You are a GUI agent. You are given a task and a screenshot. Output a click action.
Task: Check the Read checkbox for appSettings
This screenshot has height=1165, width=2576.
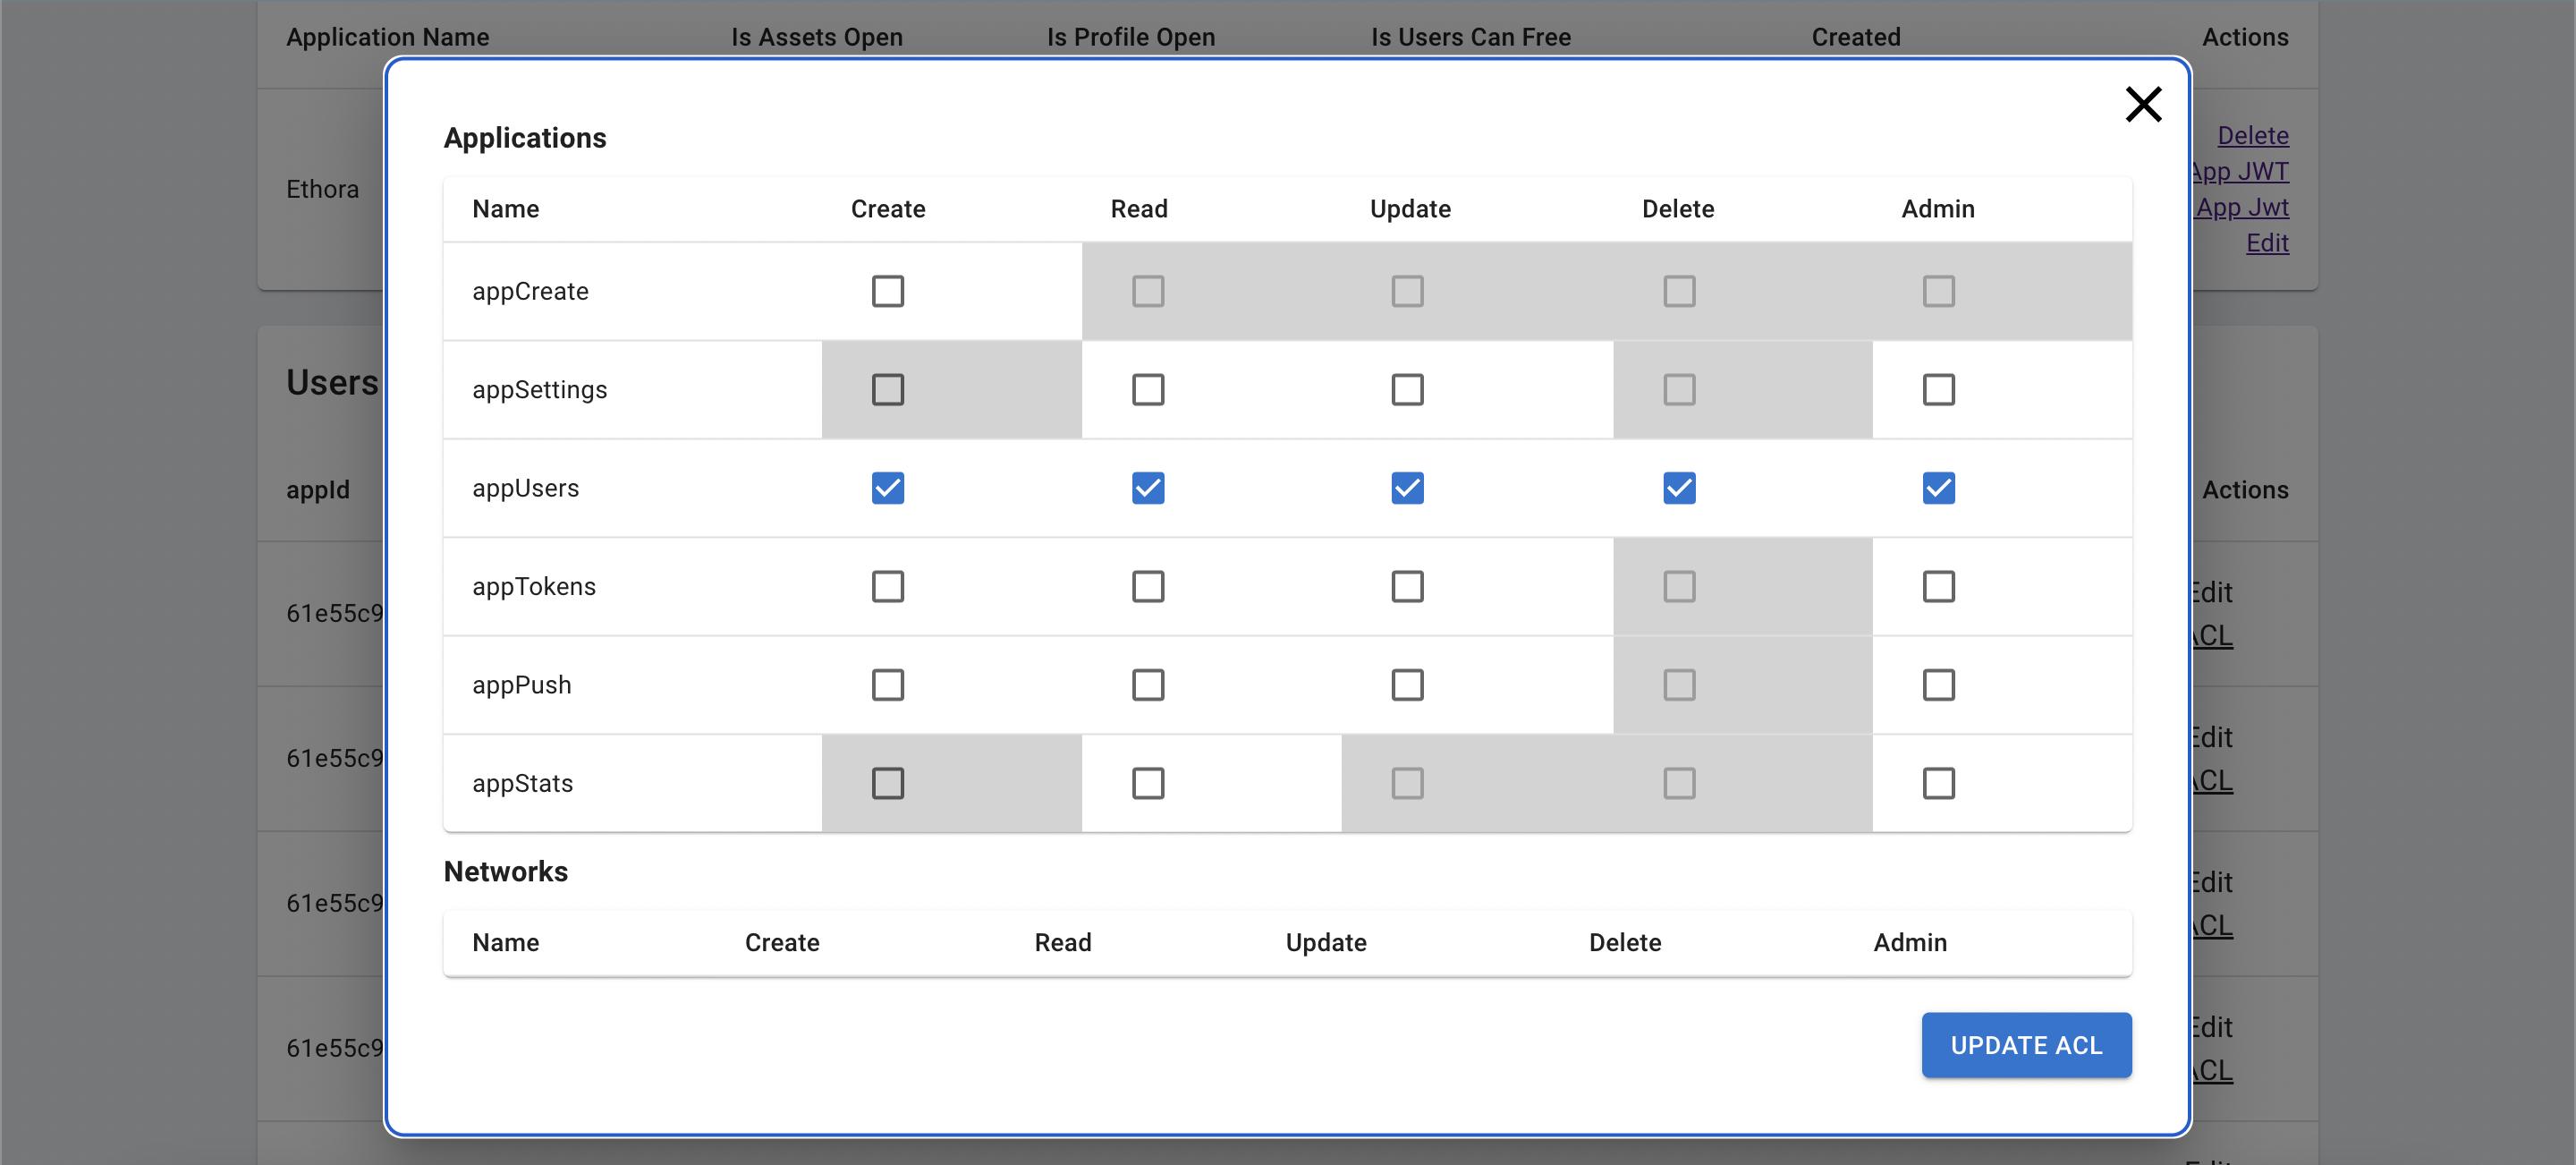point(1147,389)
